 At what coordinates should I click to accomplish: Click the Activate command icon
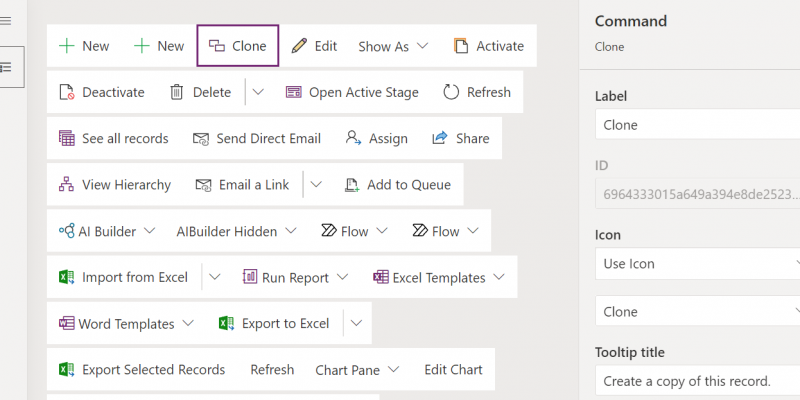click(x=461, y=46)
